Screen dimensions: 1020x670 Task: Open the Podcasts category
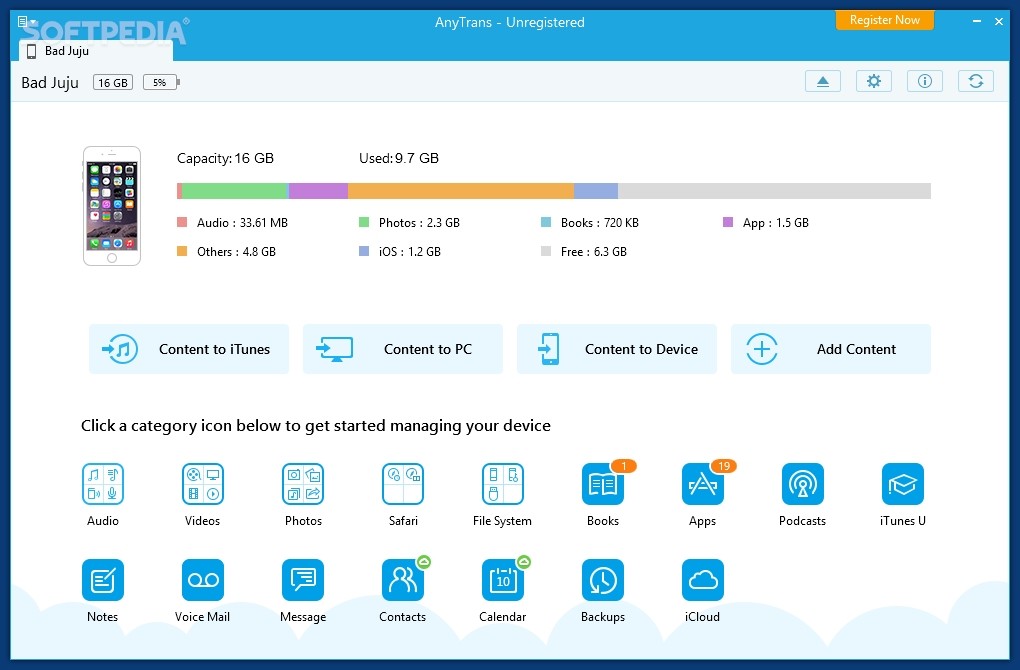[x=802, y=484]
